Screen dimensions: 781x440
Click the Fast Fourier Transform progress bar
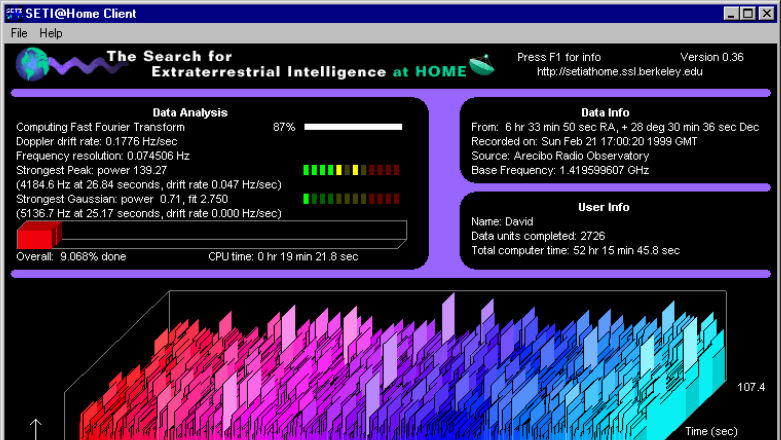pyautogui.click(x=353, y=127)
